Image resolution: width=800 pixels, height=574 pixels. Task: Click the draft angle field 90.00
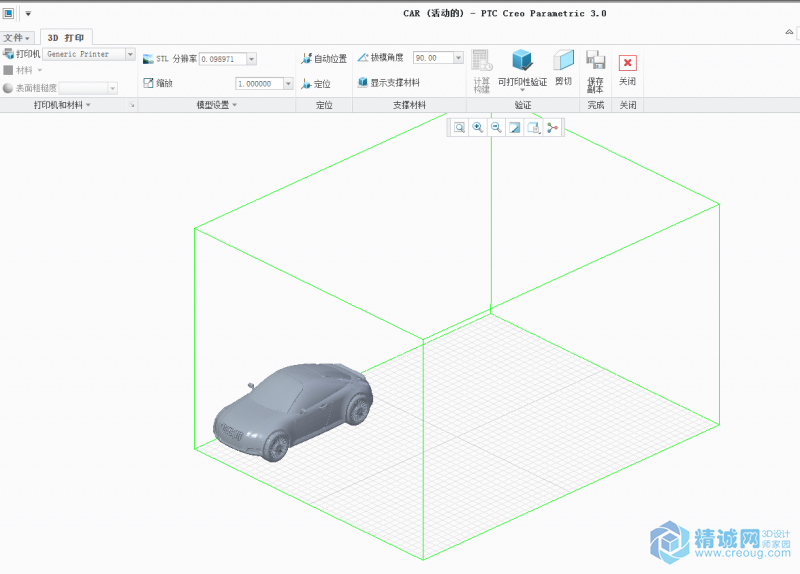(433, 58)
